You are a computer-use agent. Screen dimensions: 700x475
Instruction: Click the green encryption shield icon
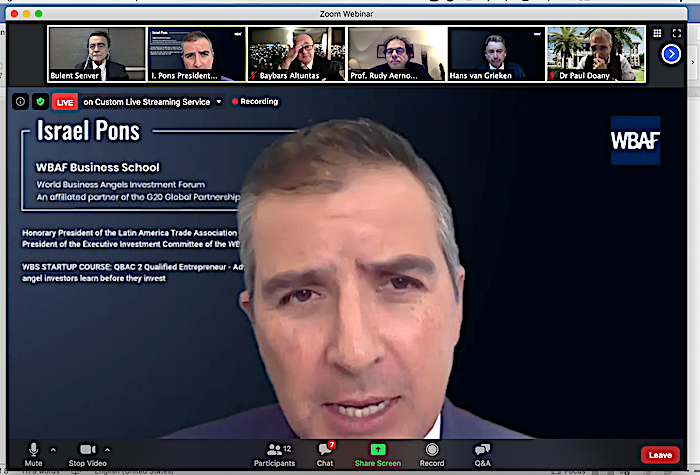(40, 101)
